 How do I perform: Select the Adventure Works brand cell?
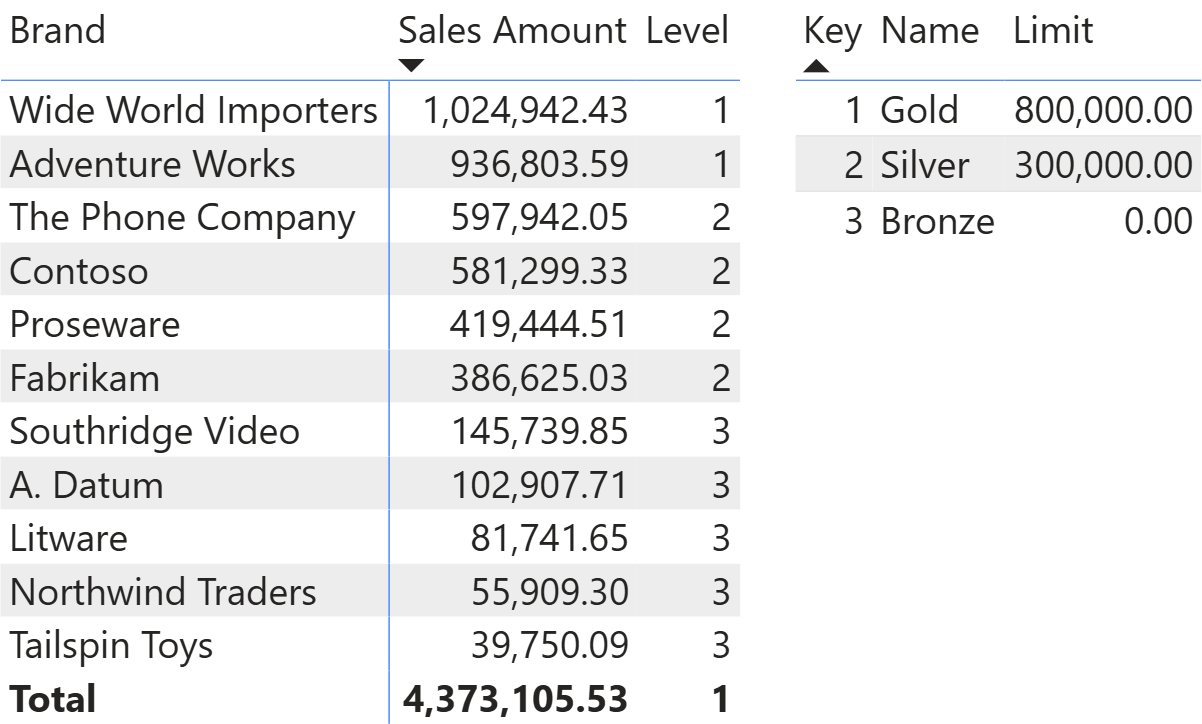pyautogui.click(x=152, y=164)
